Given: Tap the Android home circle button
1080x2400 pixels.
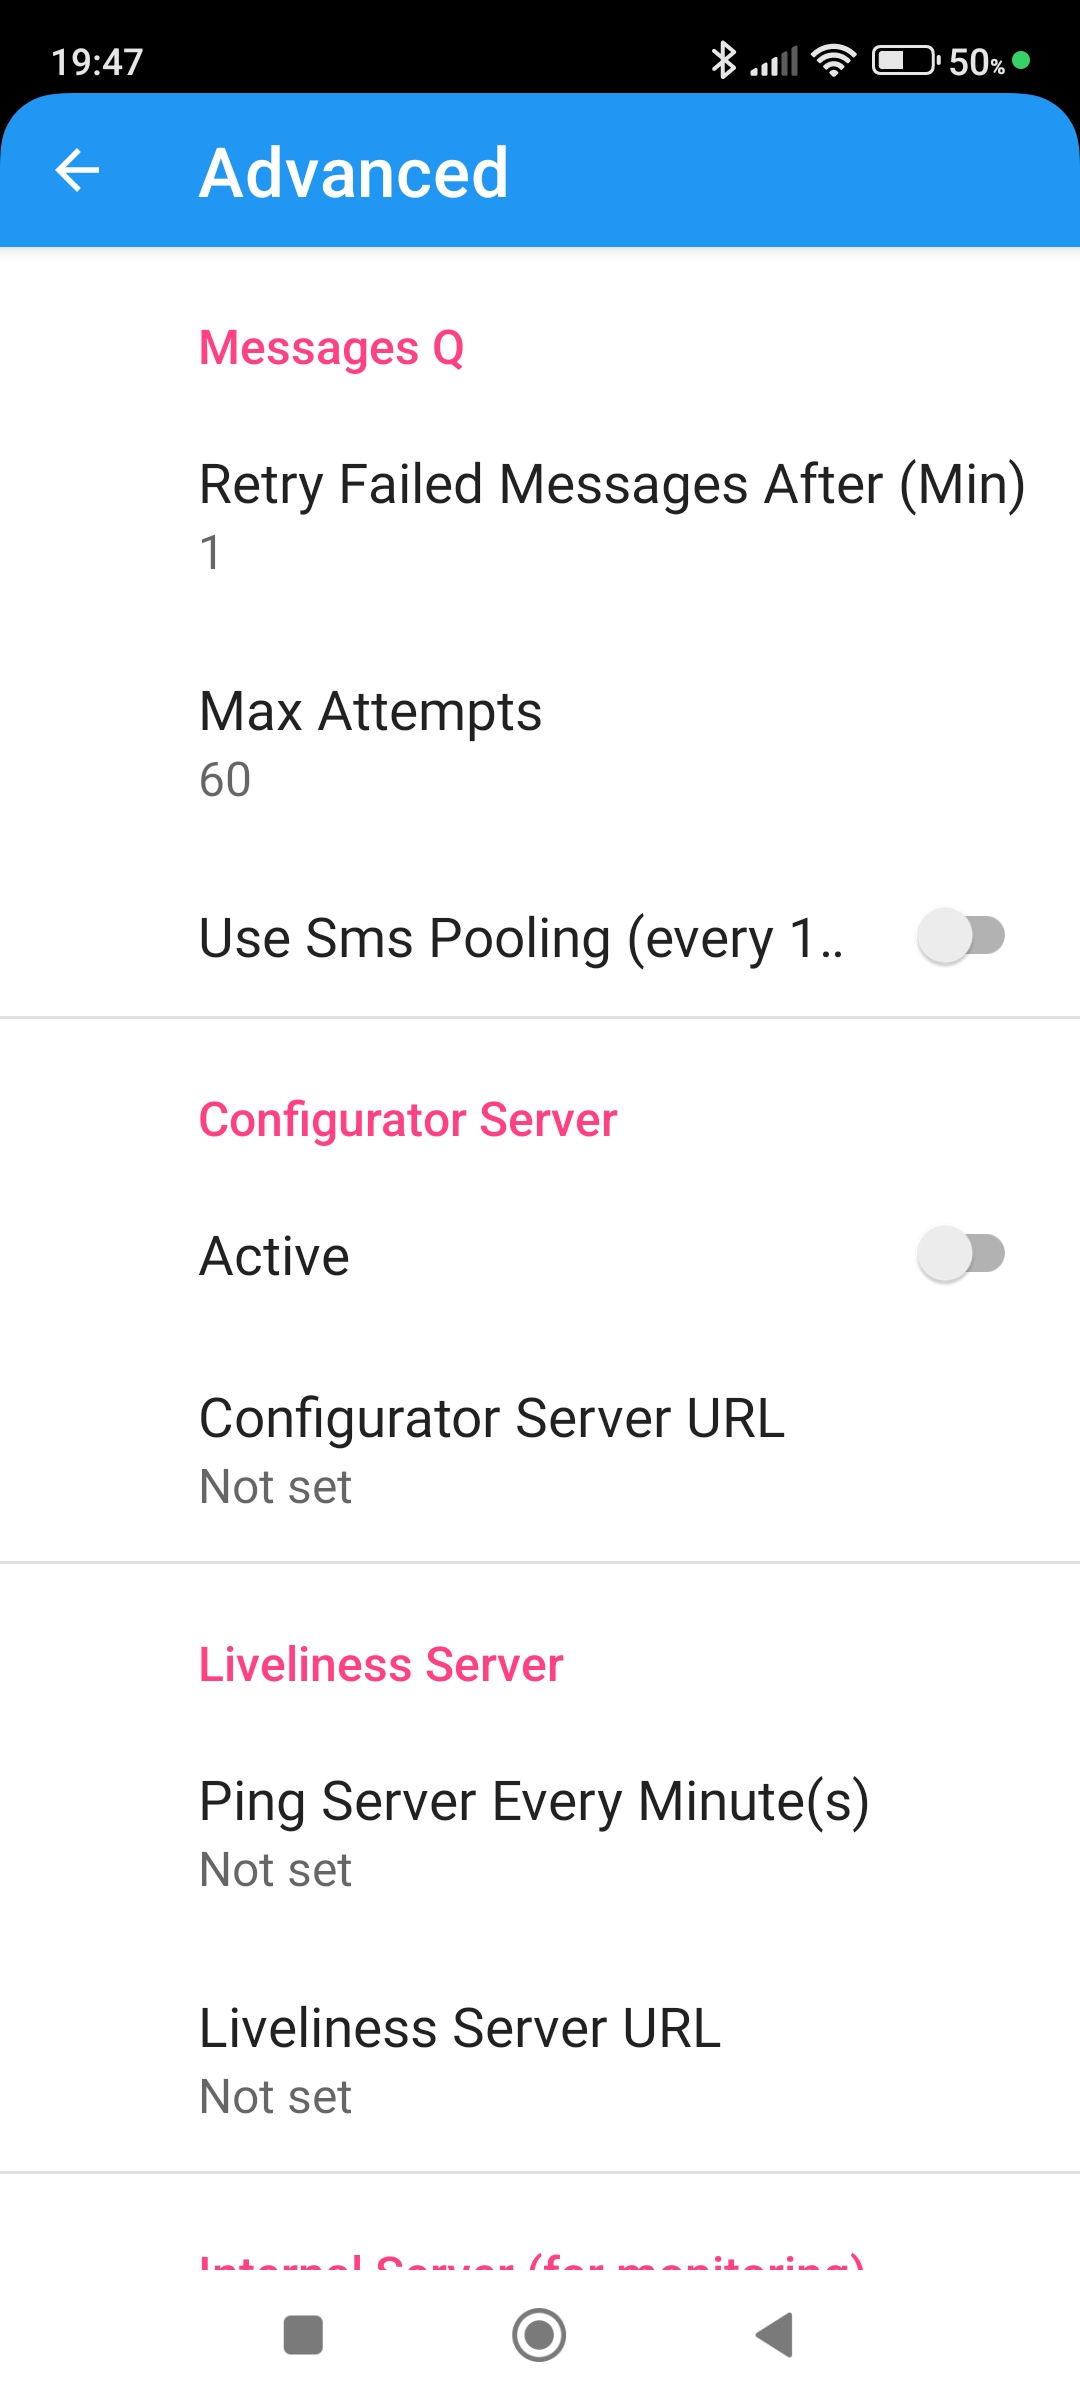Looking at the screenshot, I should [539, 2335].
